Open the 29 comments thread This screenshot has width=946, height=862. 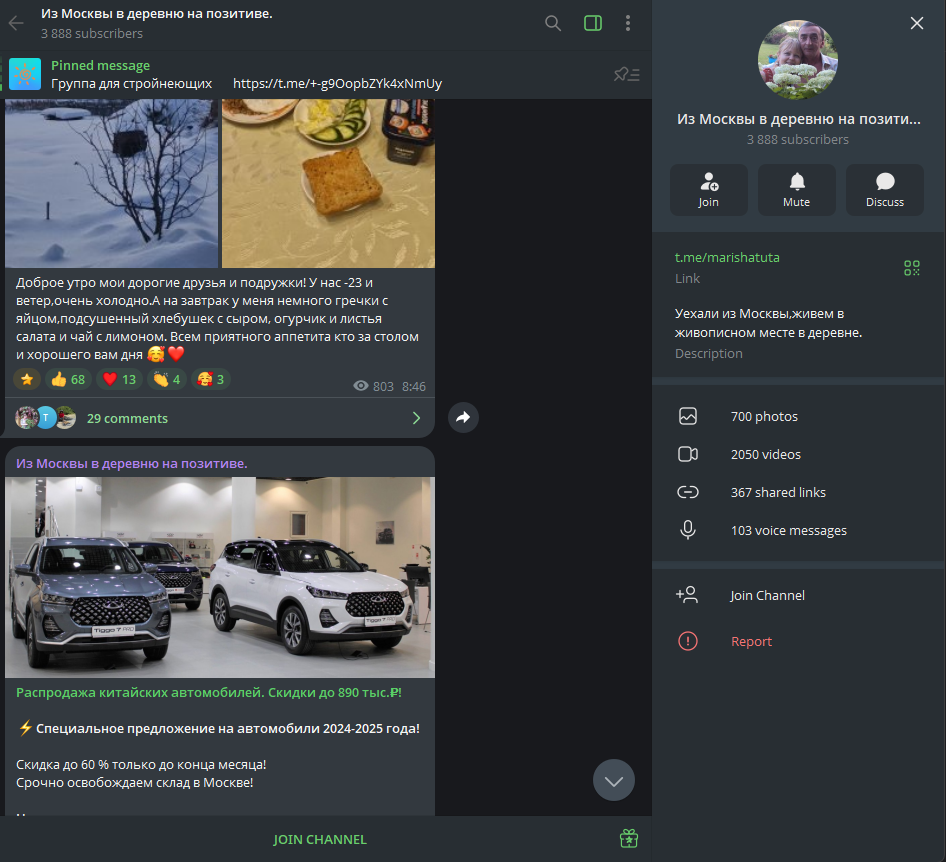point(220,418)
